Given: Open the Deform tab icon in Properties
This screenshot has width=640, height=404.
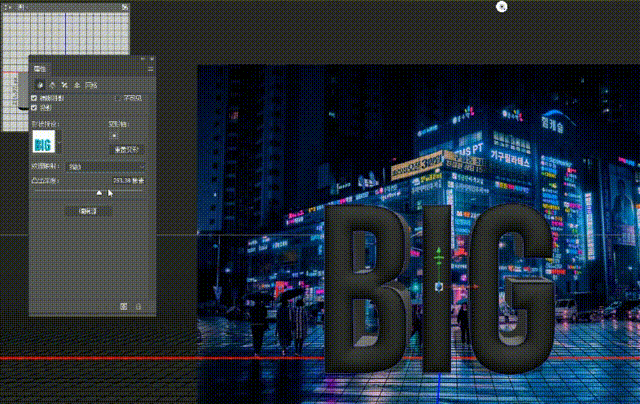Looking at the screenshot, I should 52,85.
